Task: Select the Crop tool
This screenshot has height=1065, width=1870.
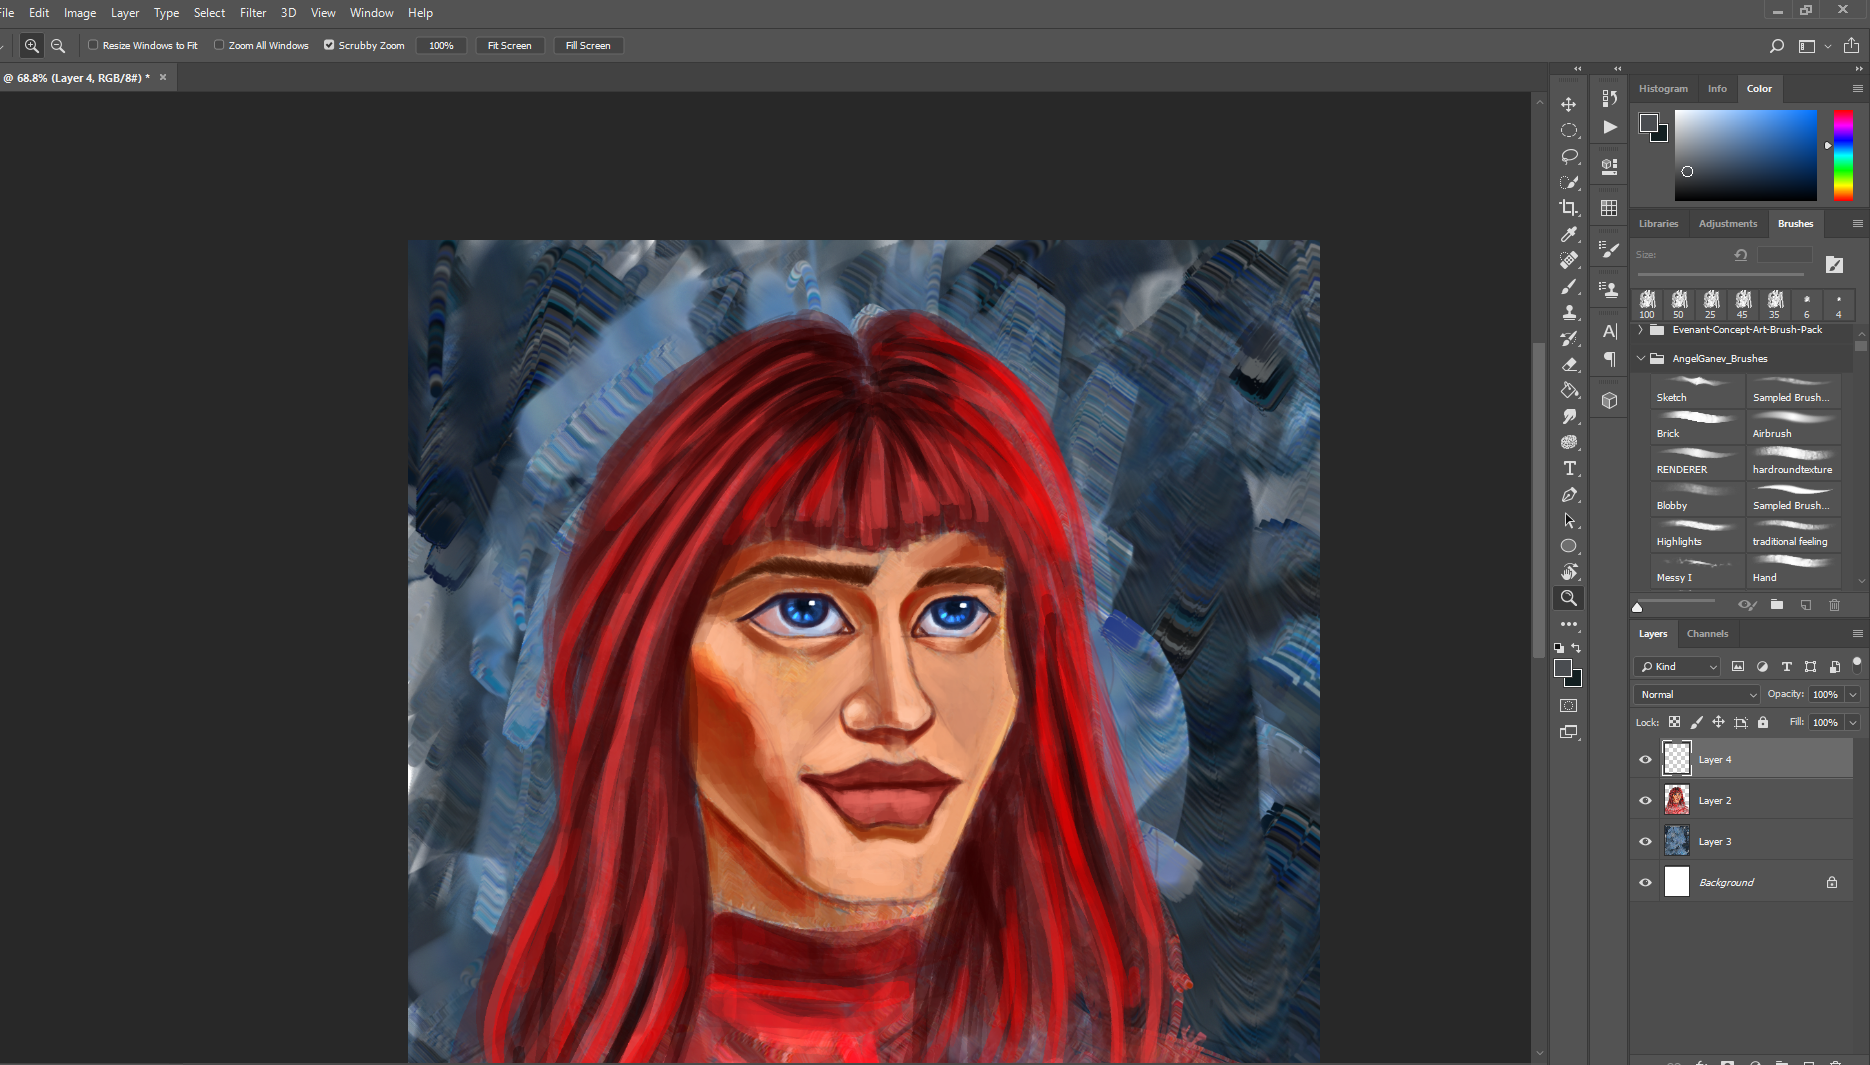Action: pos(1569,208)
